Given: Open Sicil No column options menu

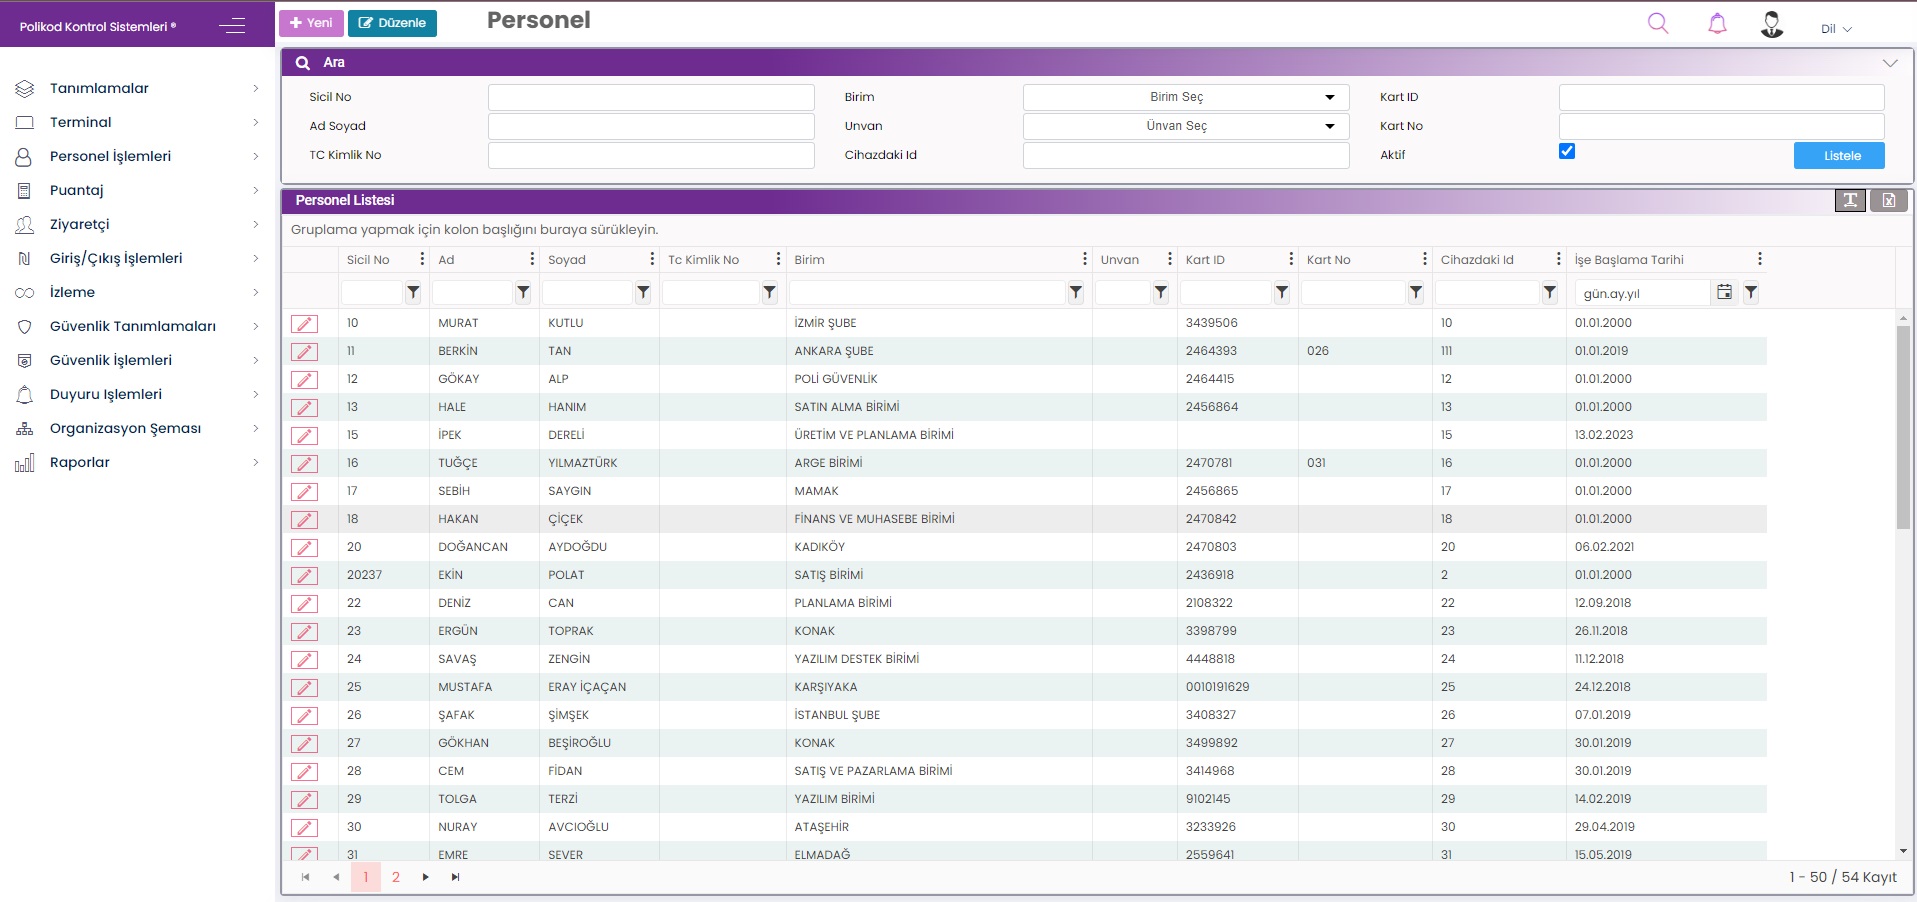Looking at the screenshot, I should coord(422,259).
